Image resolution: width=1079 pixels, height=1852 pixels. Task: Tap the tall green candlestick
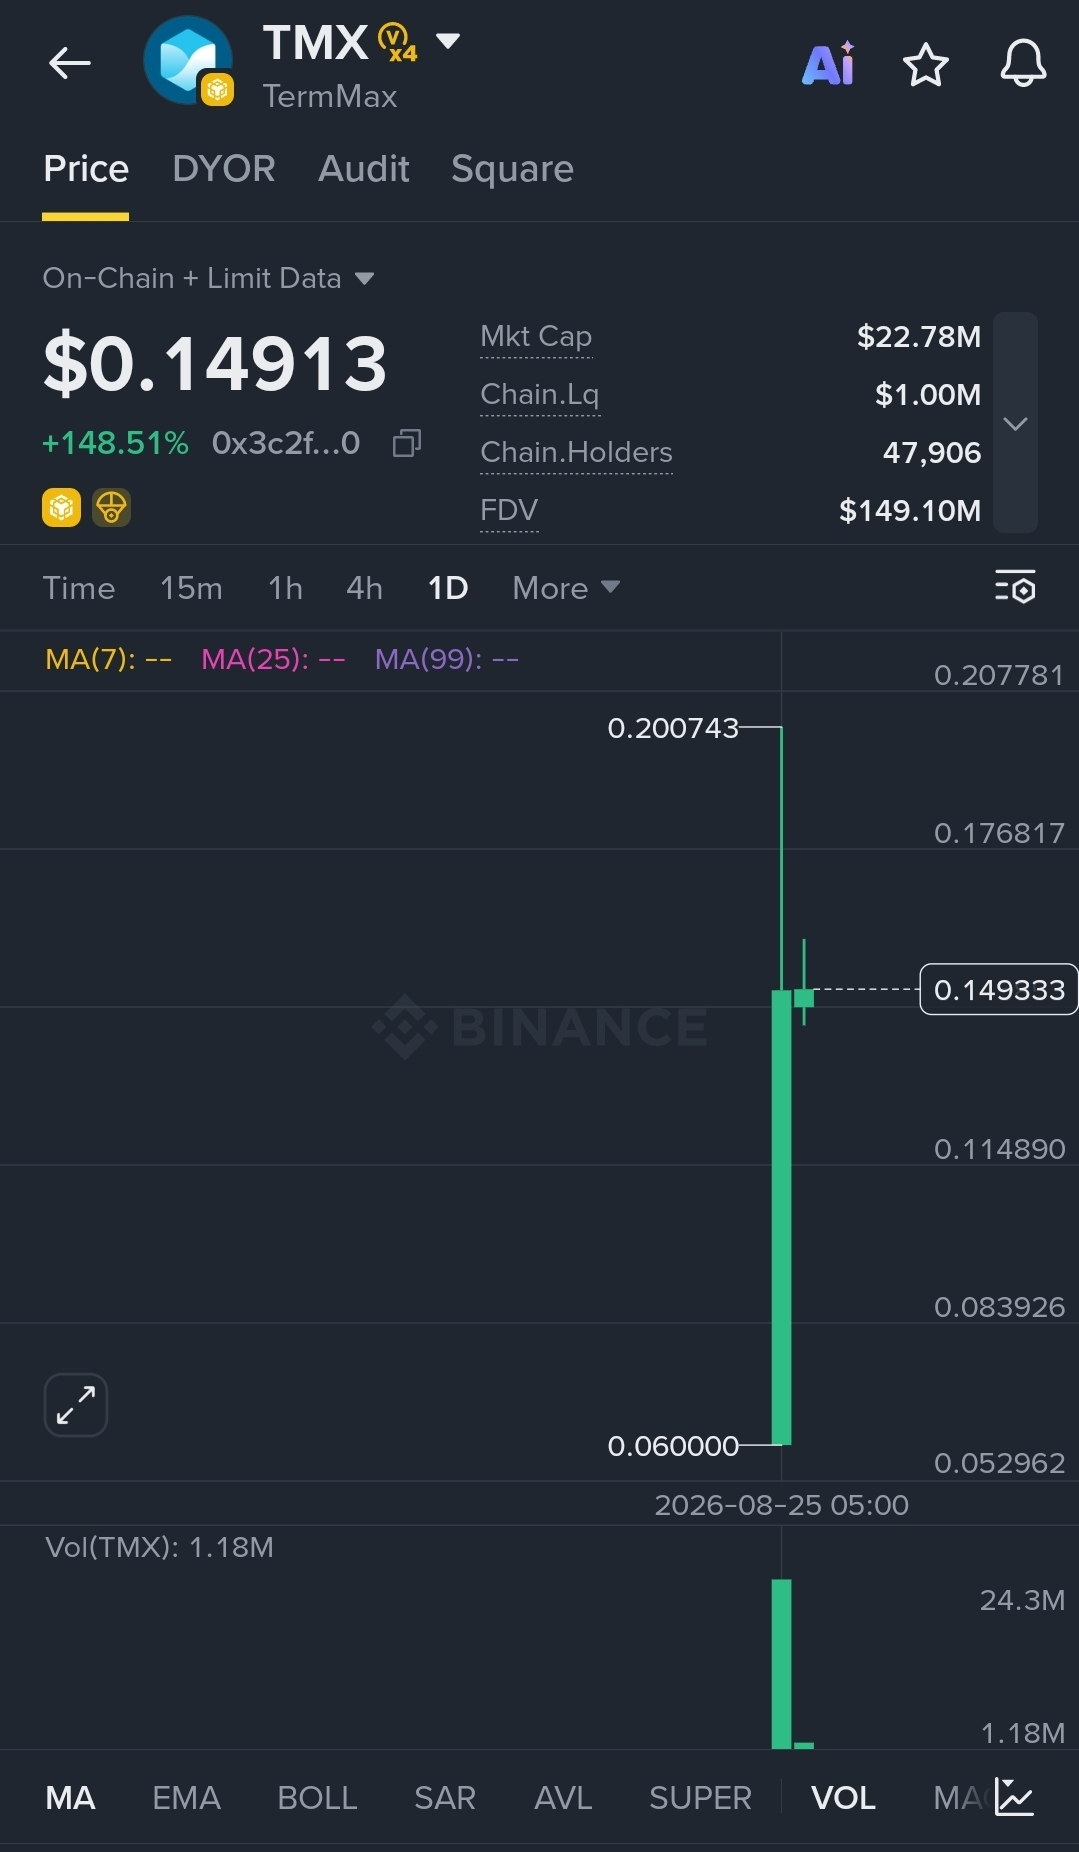[x=782, y=1217]
